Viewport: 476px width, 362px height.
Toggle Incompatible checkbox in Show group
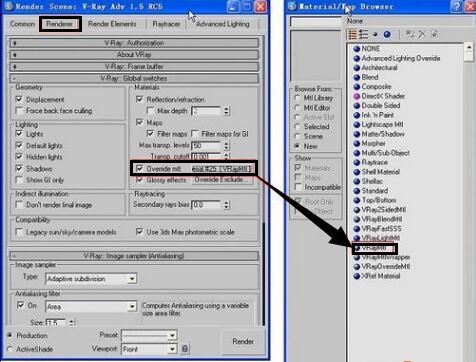pos(298,187)
